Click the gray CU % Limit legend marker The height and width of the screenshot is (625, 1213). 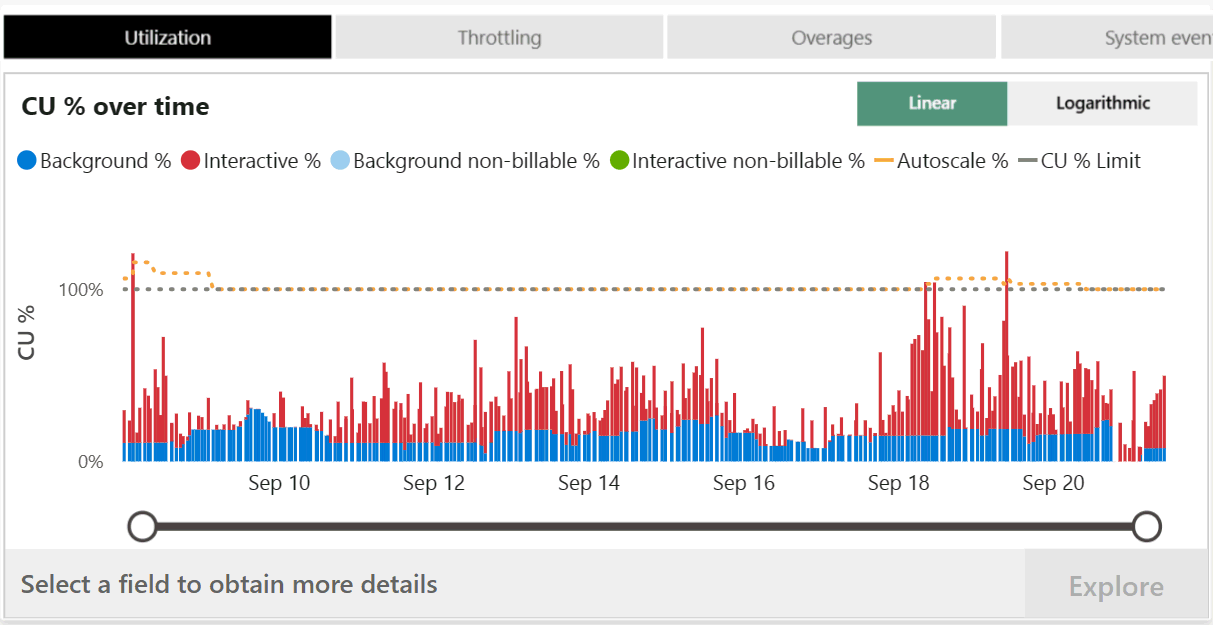[1027, 160]
